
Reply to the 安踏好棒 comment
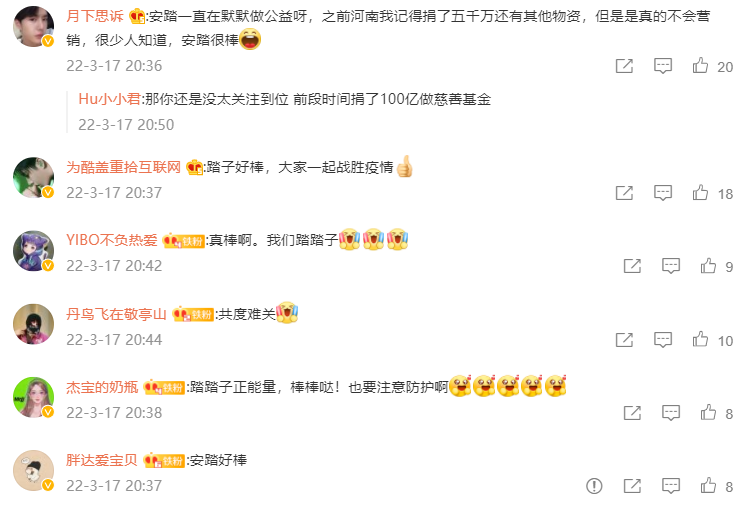coord(671,486)
